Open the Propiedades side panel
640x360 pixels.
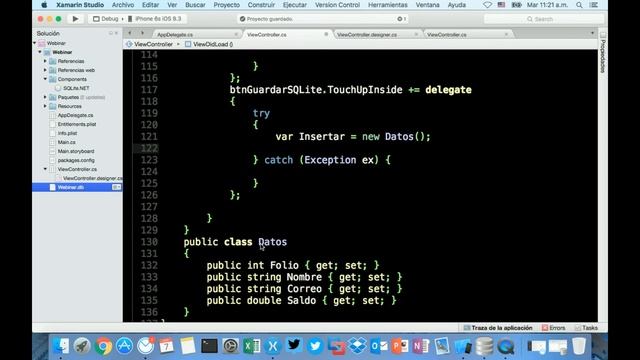point(603,53)
